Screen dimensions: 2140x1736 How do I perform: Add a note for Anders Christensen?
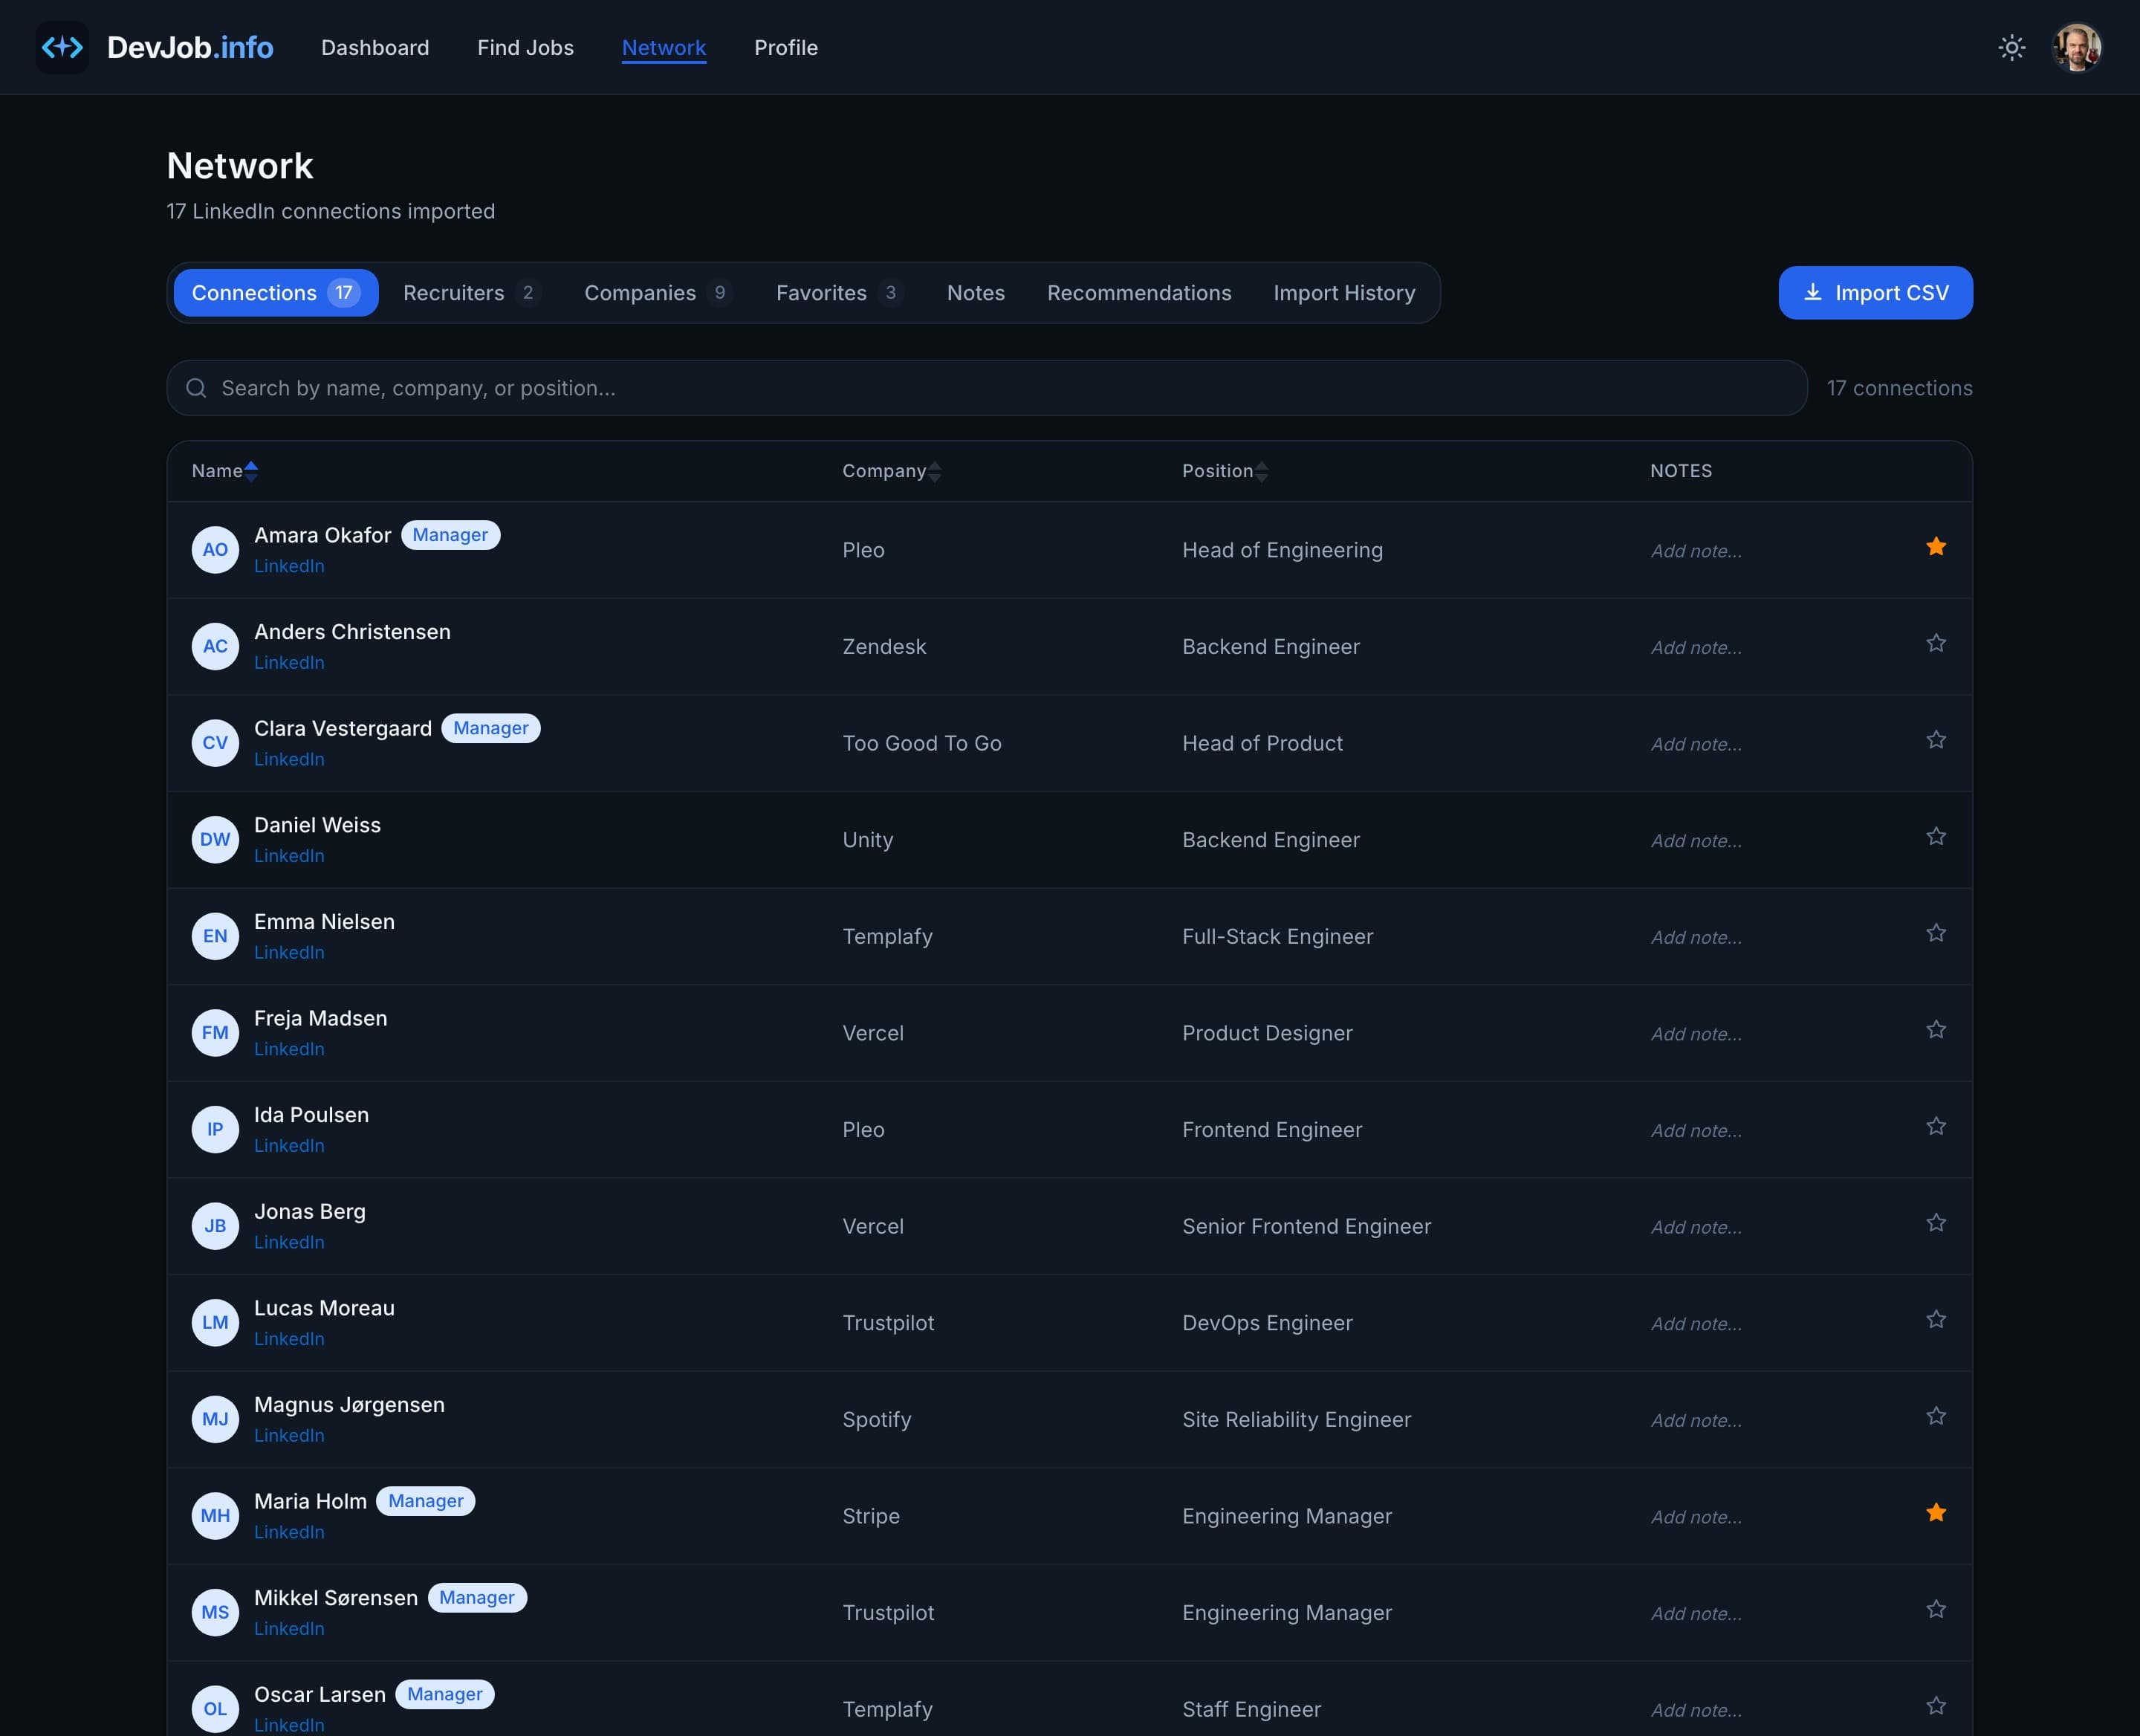tap(1696, 648)
